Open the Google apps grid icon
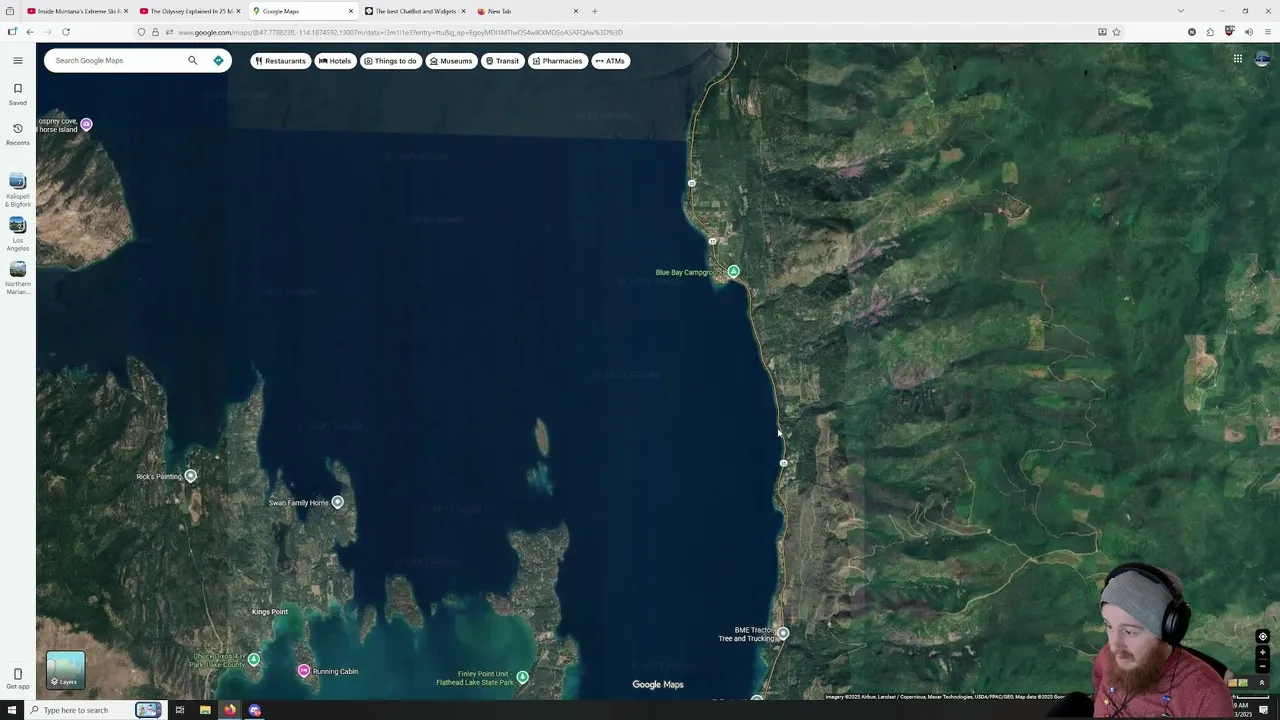Image resolution: width=1280 pixels, height=720 pixels. coord(1237,59)
